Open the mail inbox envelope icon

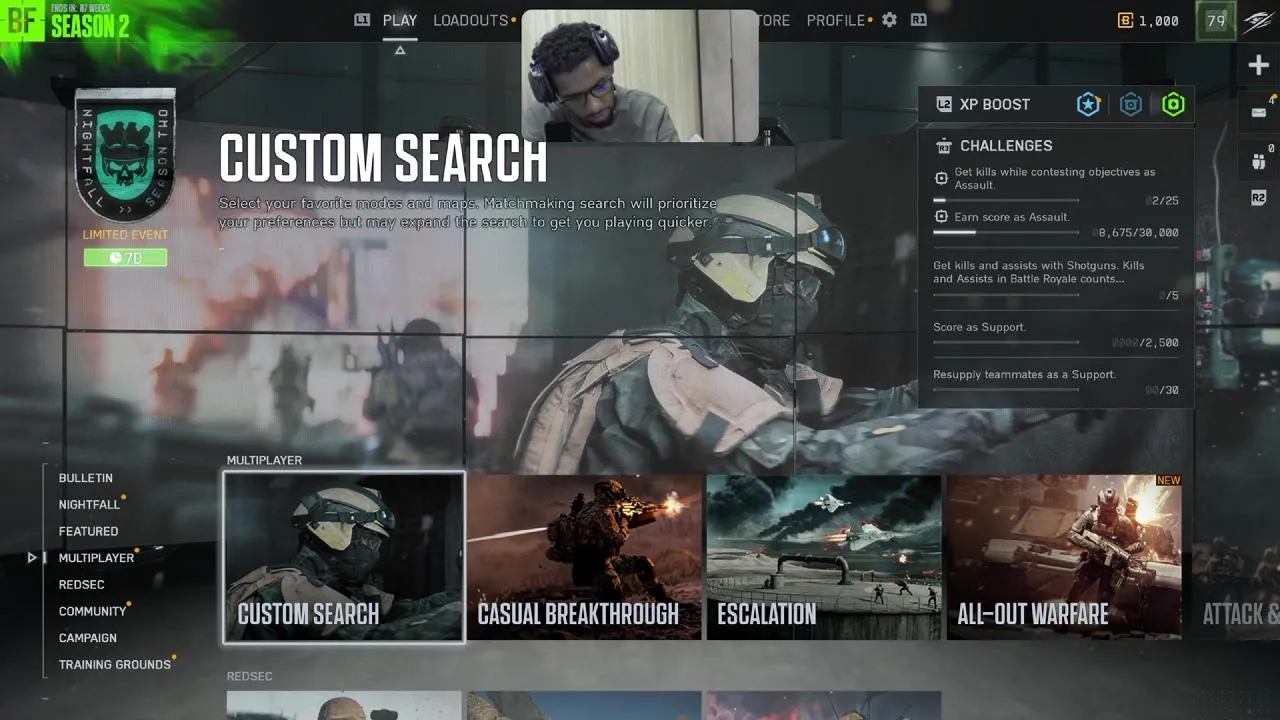point(1258,112)
